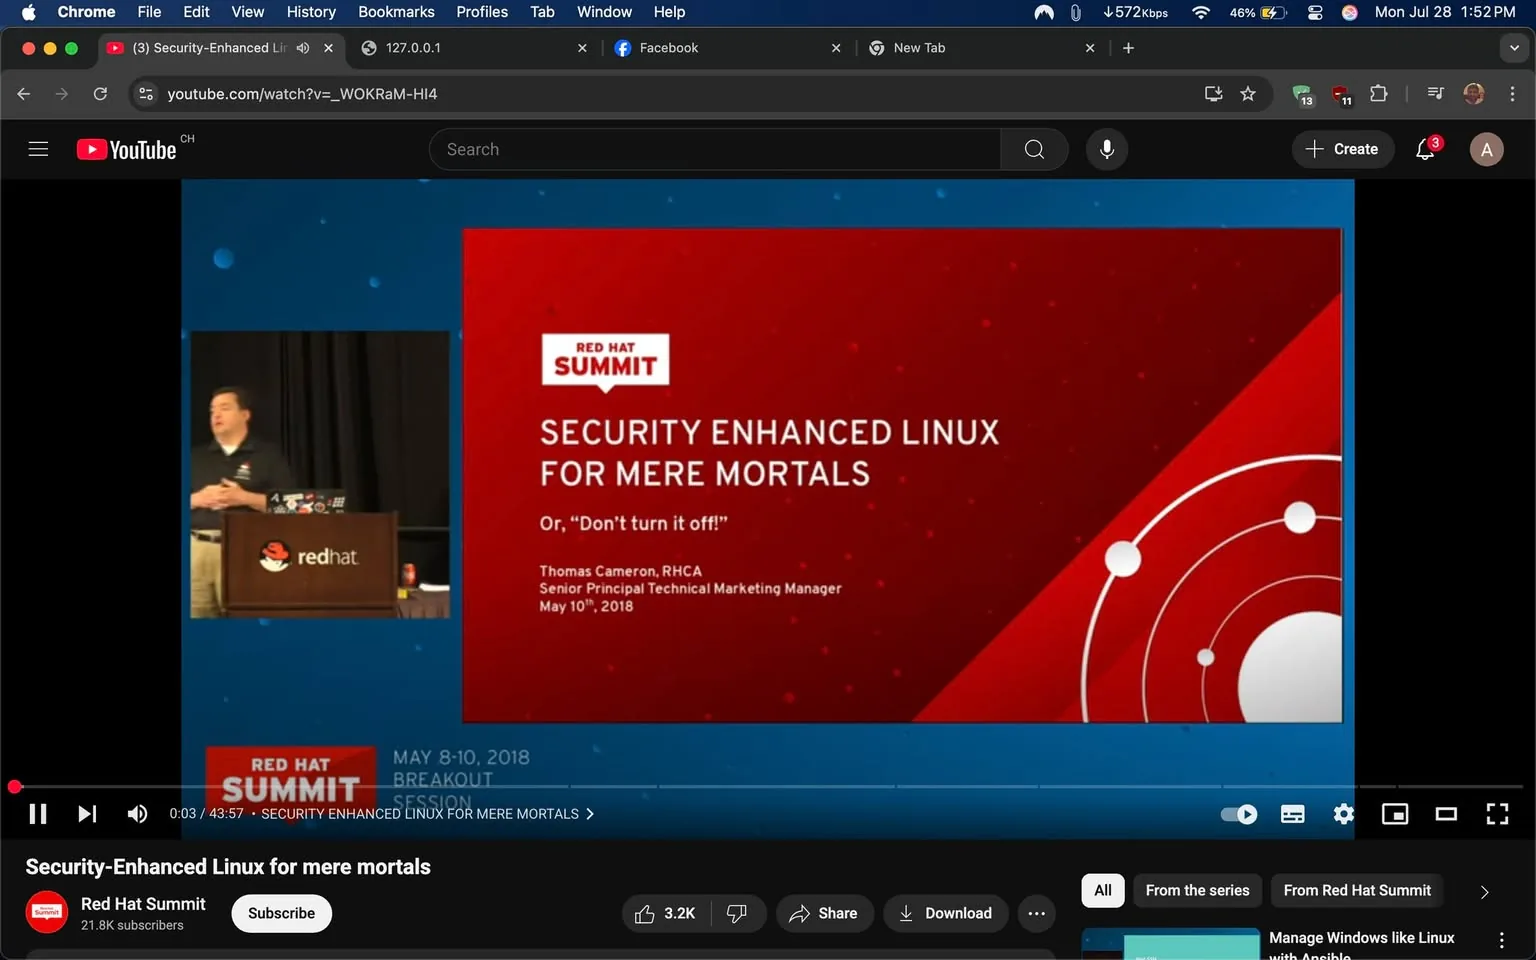
Task: Click the voice search microphone icon
Action: click(1106, 148)
